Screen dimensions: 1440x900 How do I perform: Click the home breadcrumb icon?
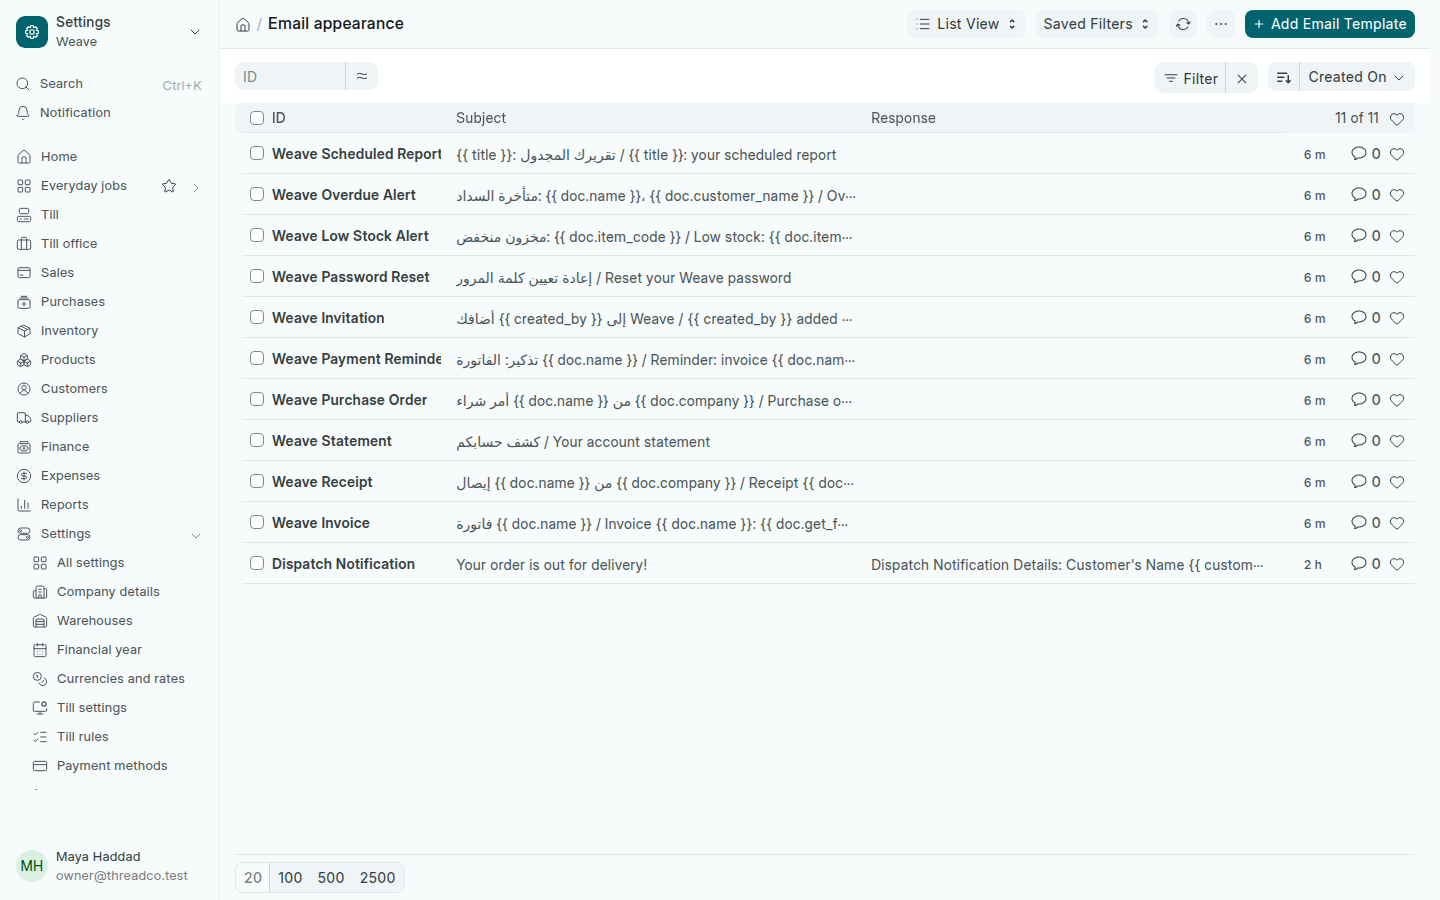[x=243, y=24]
